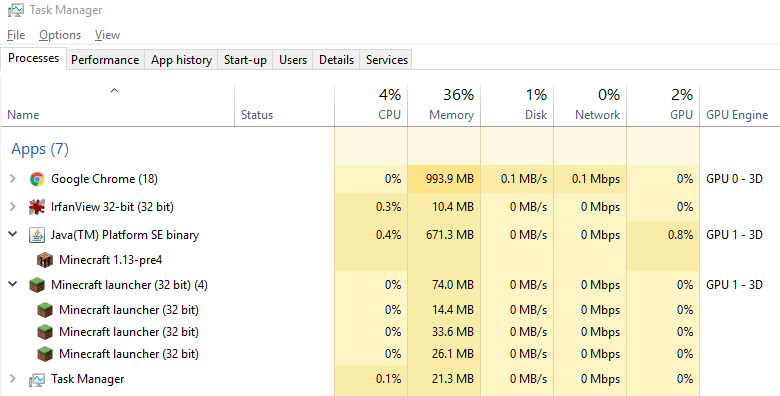780x396 pixels.
Task: Click the Java Platform SE binary icon
Action: [x=37, y=235]
